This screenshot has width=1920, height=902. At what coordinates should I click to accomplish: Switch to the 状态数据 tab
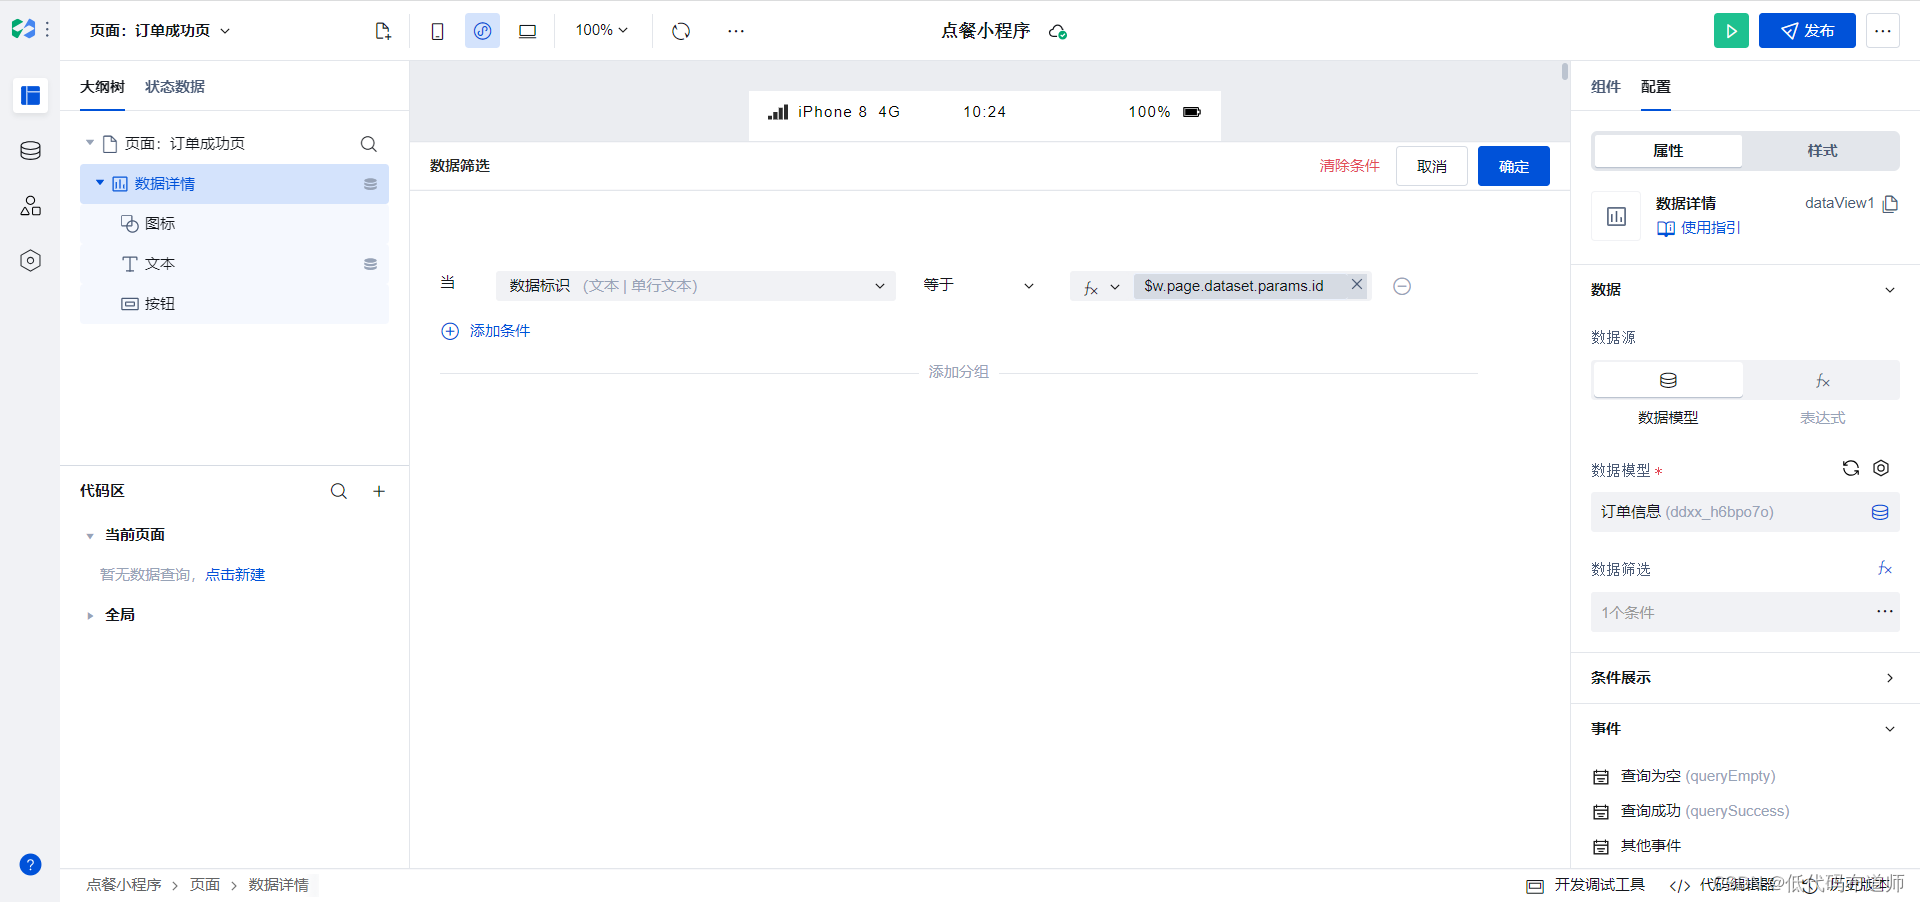coord(175,87)
